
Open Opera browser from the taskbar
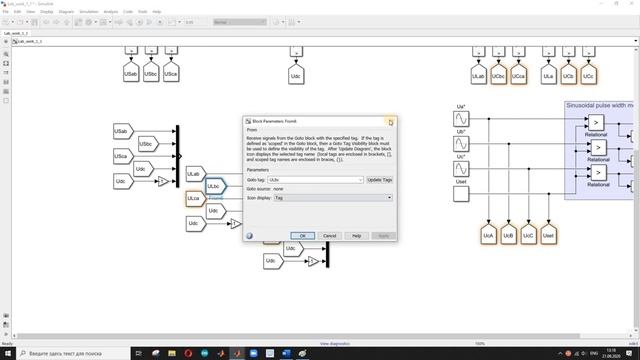point(188,353)
